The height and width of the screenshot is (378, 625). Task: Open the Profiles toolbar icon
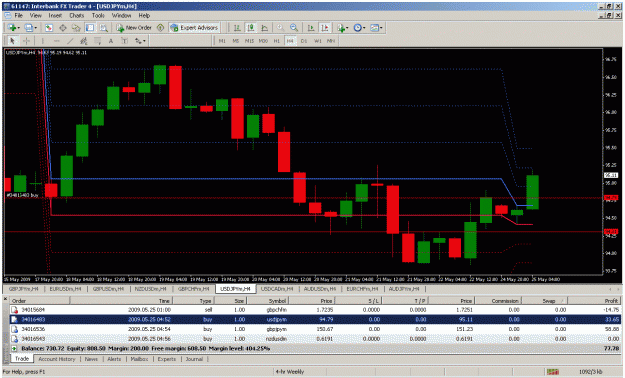[x=28, y=28]
